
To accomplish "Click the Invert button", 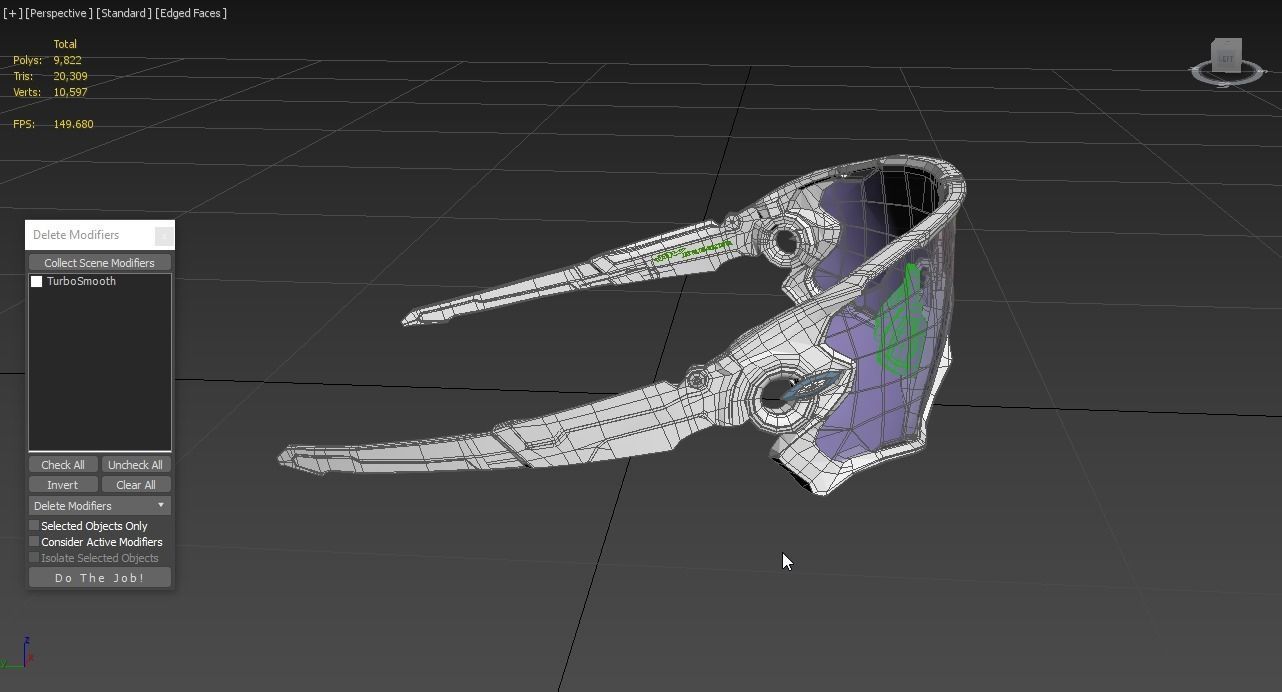I will coord(63,485).
